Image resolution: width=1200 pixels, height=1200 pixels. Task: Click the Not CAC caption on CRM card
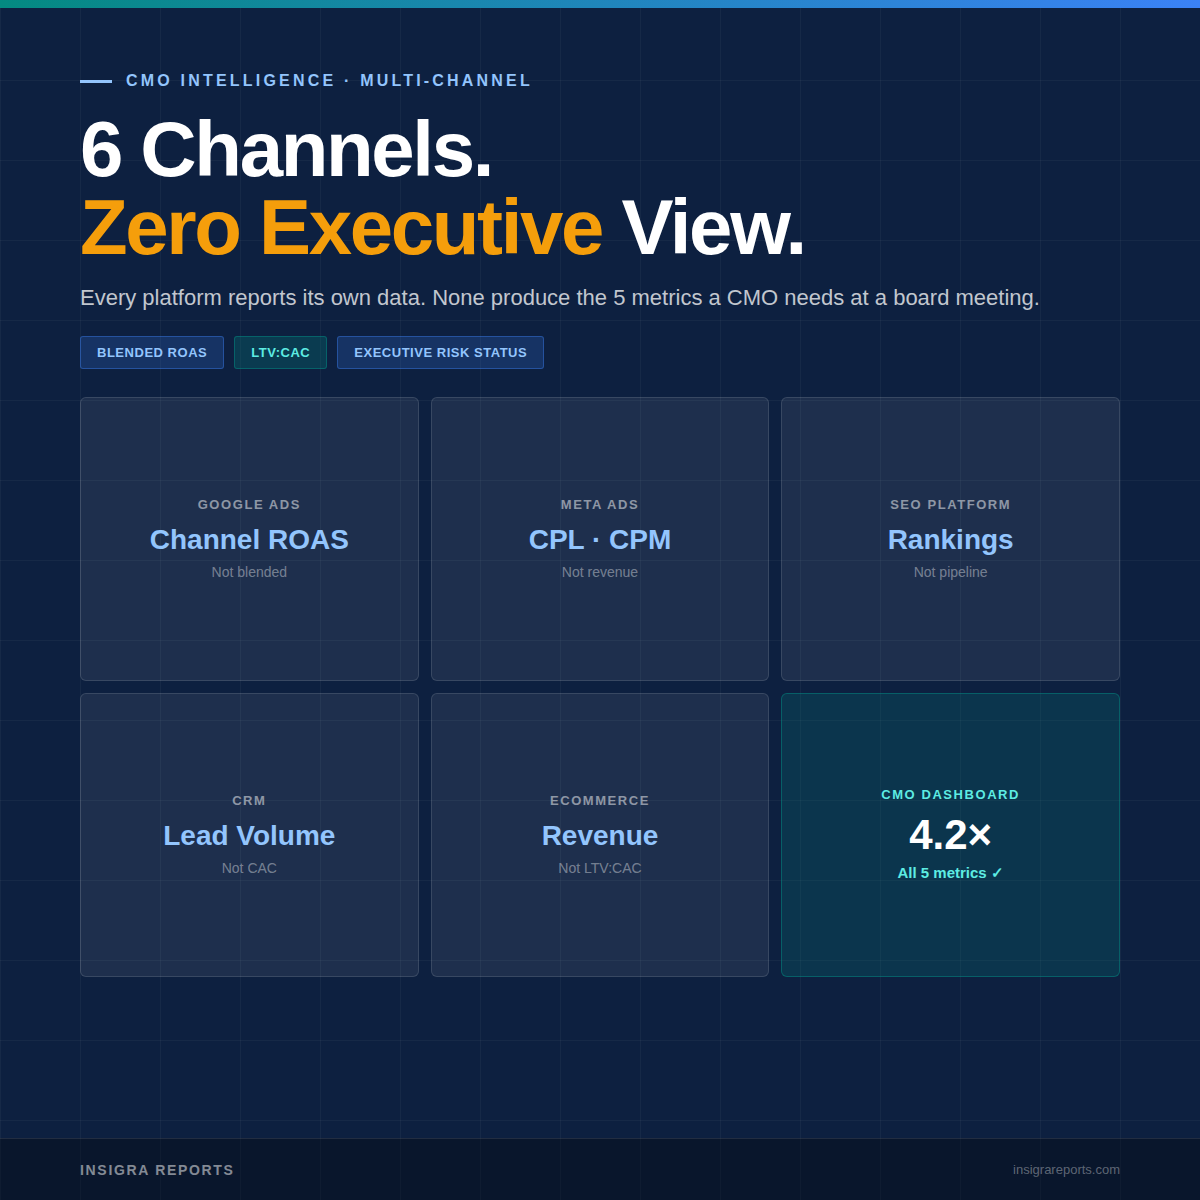(249, 868)
